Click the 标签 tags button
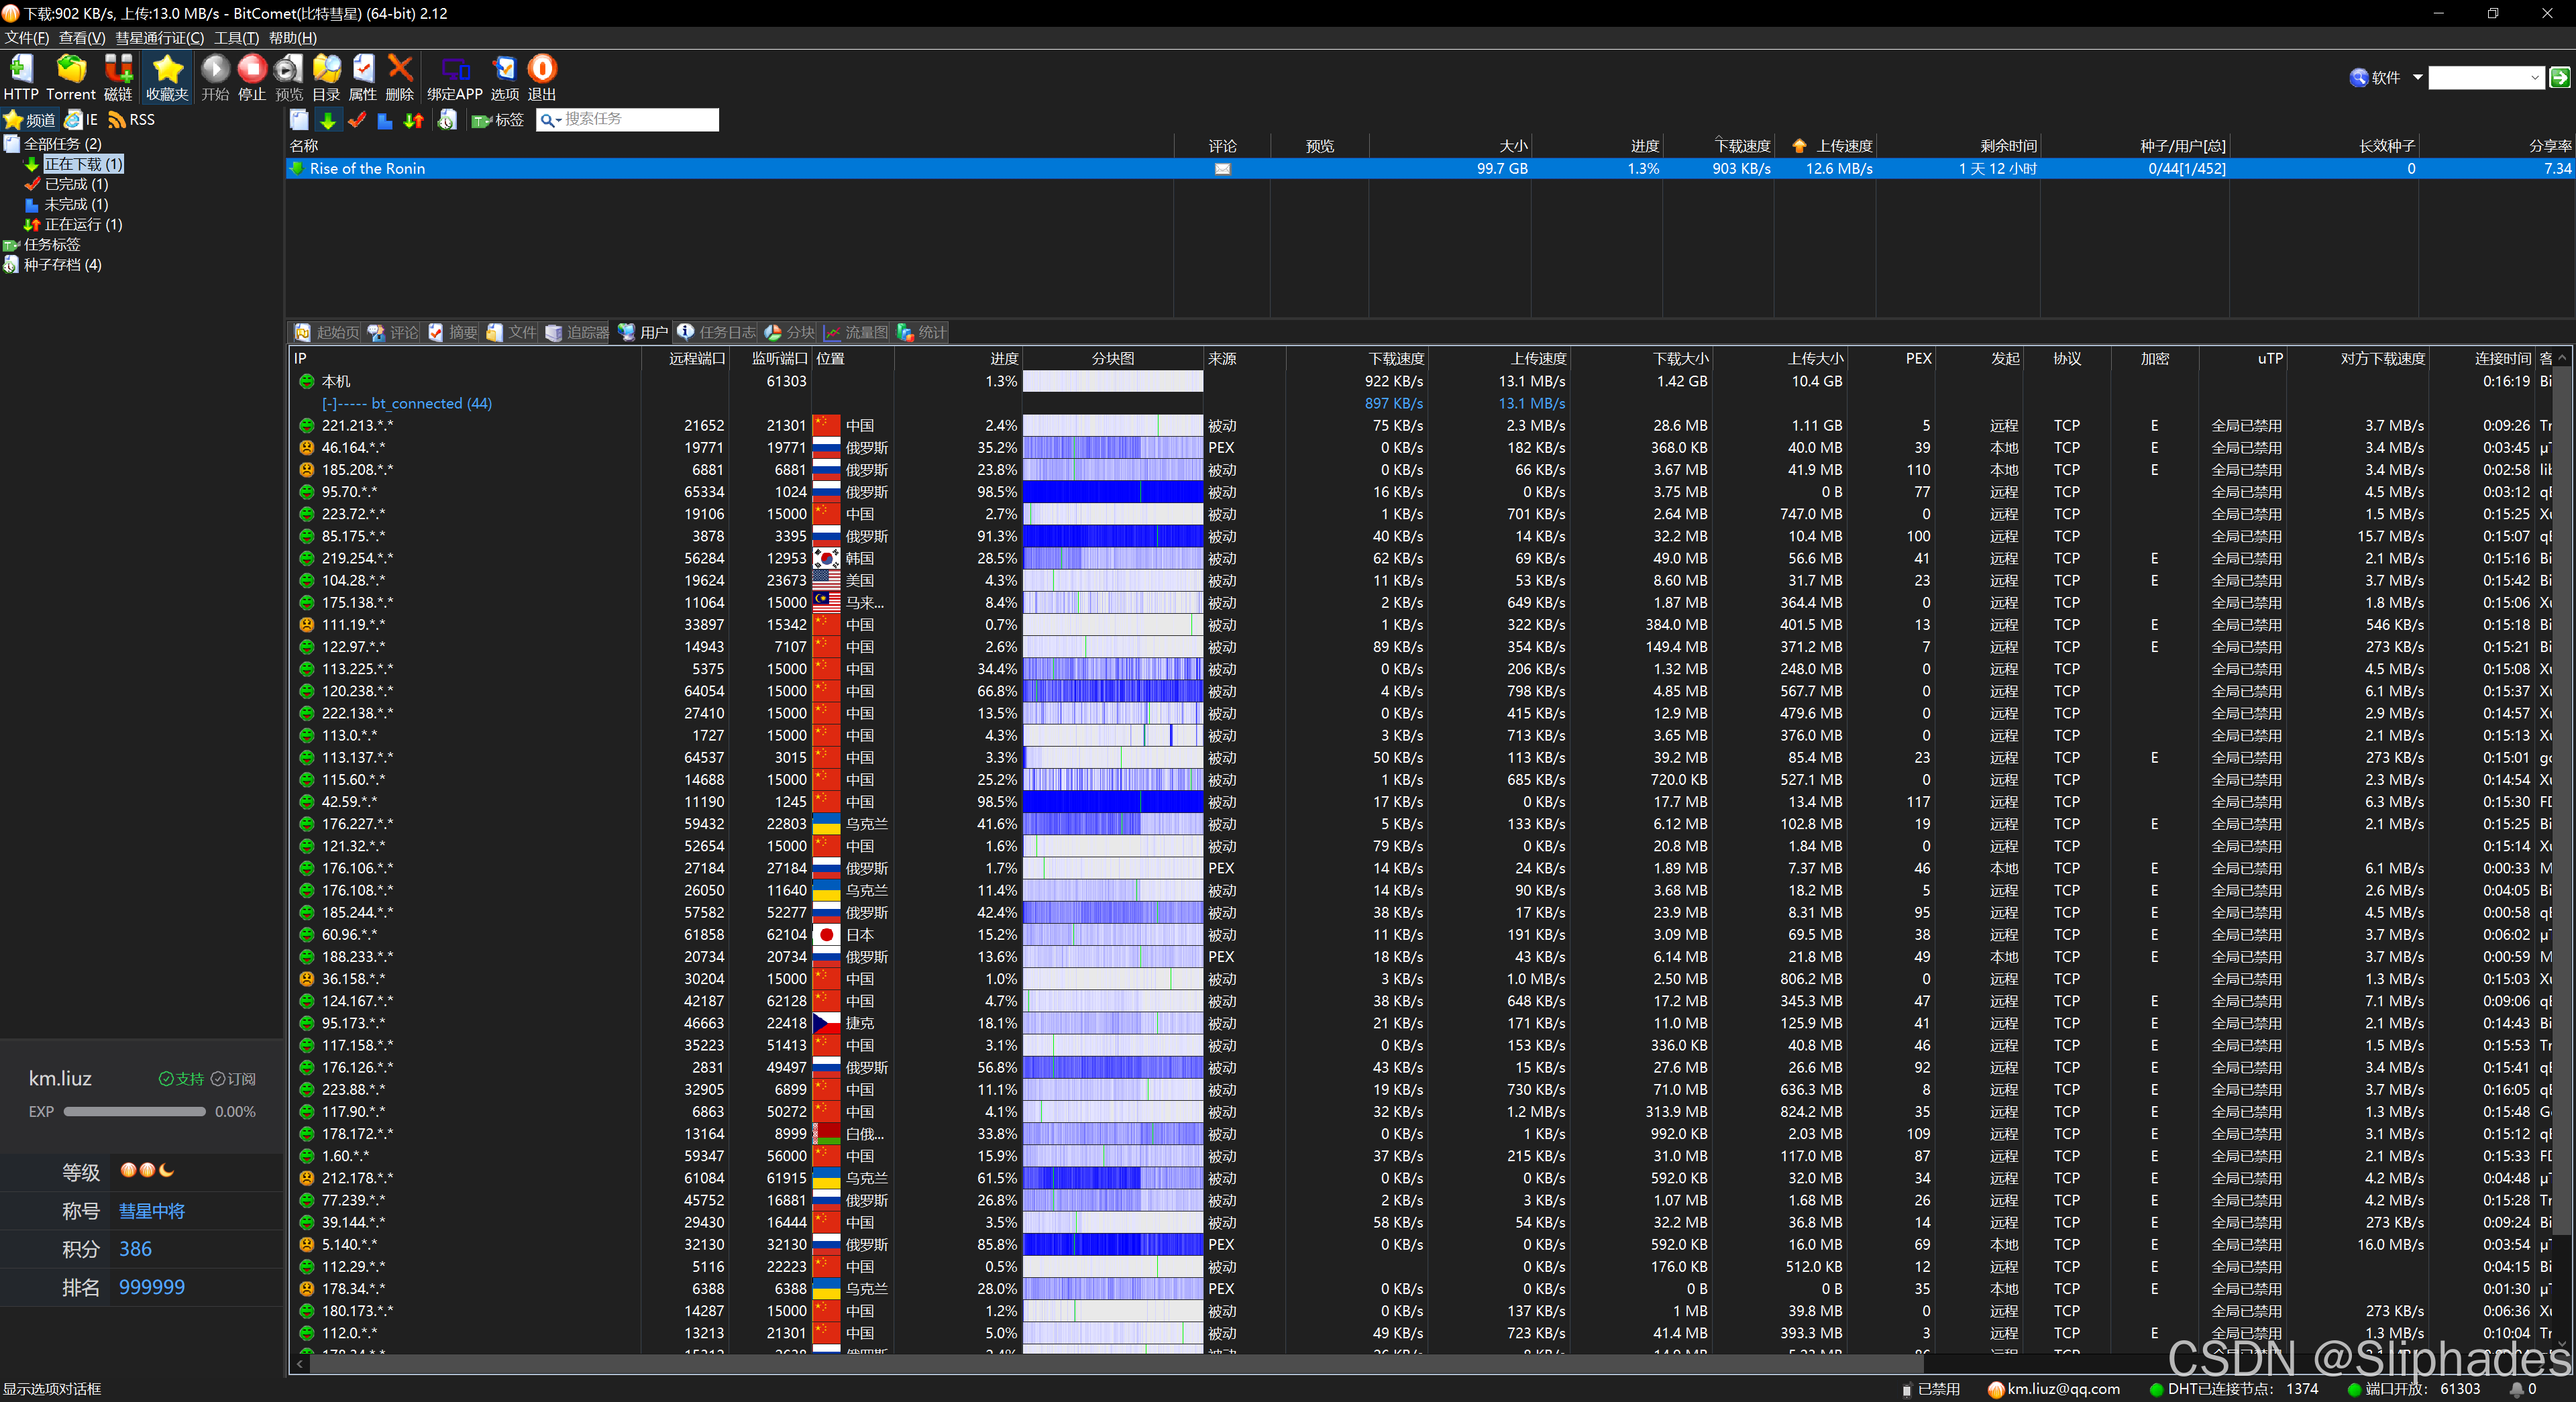The image size is (2576, 1402). (498, 120)
